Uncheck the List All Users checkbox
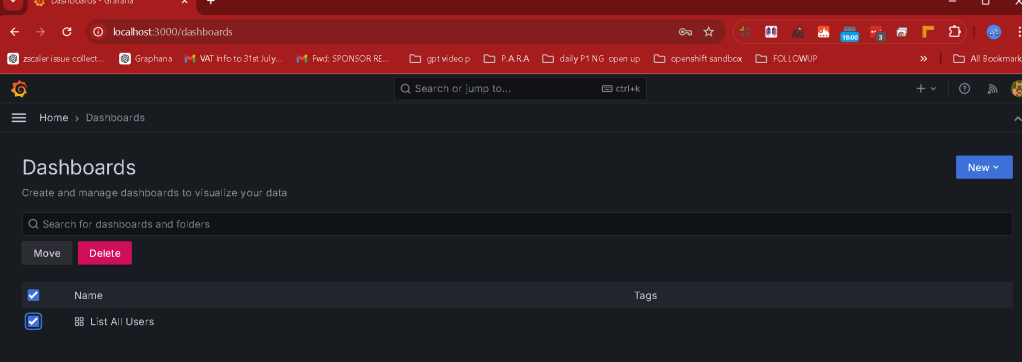The height and width of the screenshot is (362, 1022). 33,322
